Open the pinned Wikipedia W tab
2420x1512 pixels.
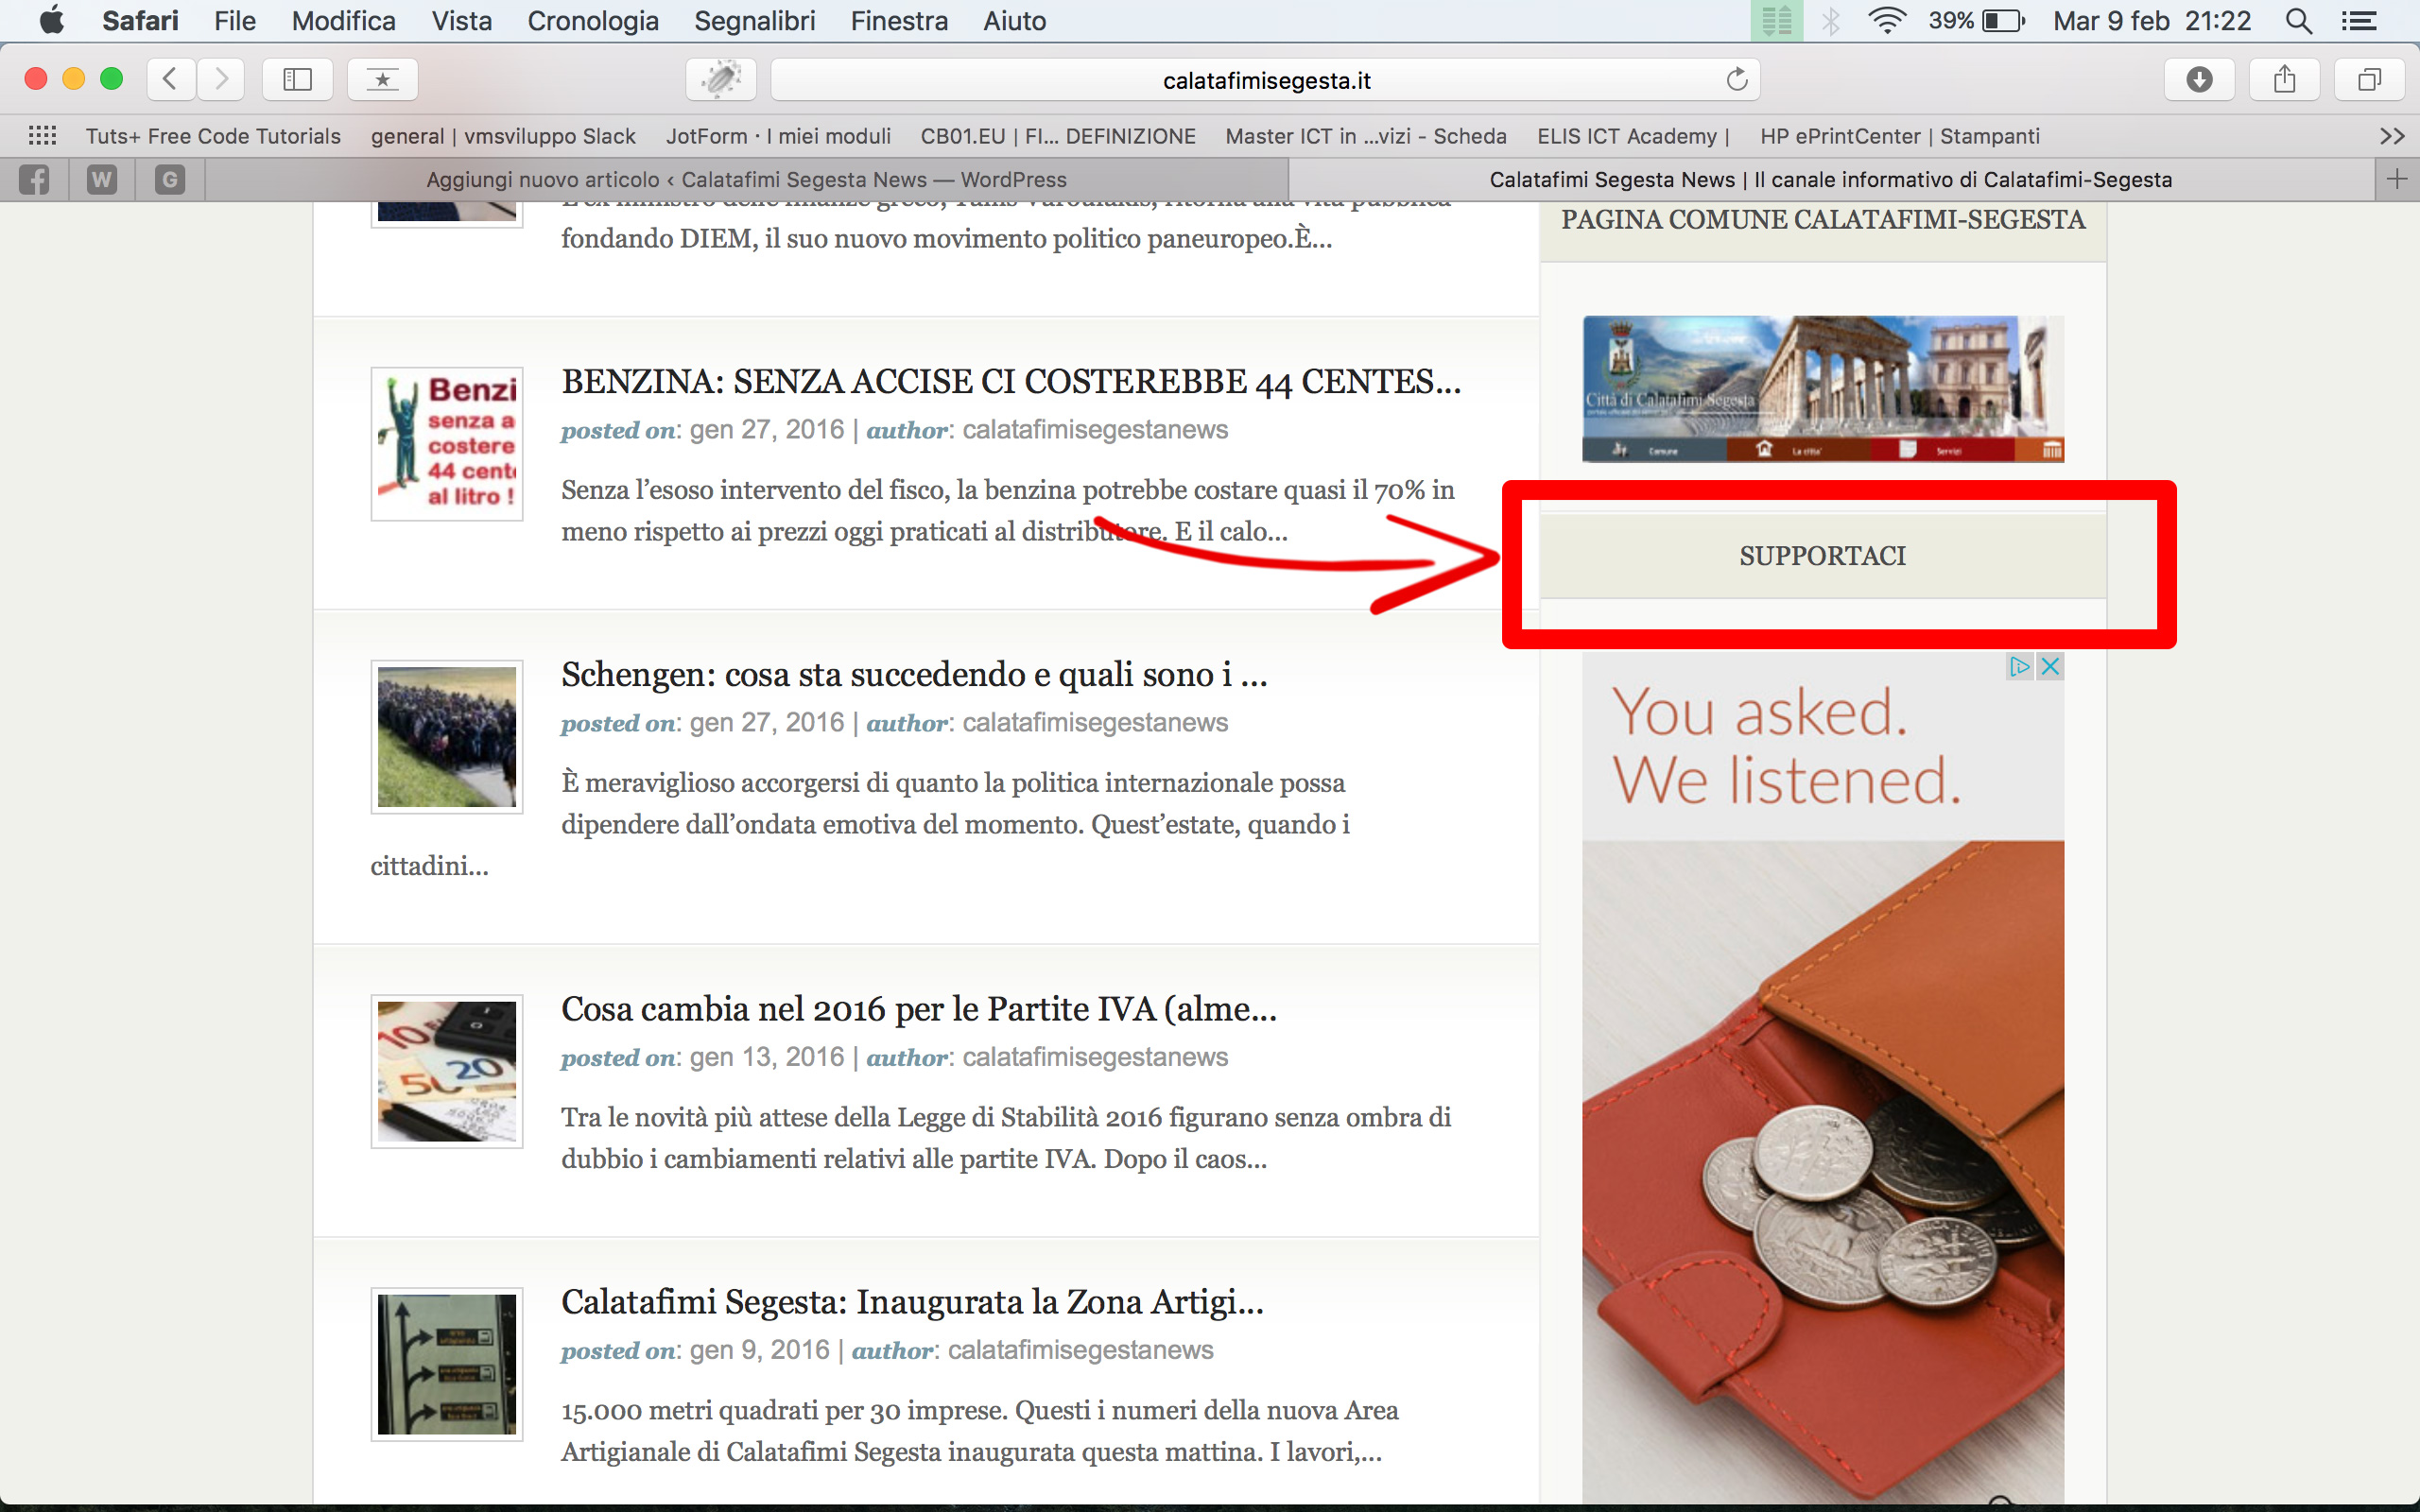(102, 180)
